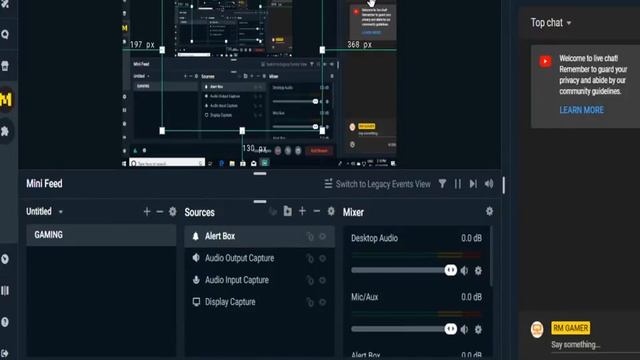Toggle lock on Display Capture source
Image resolution: width=640 pixels, height=360 pixels.
click(x=310, y=302)
